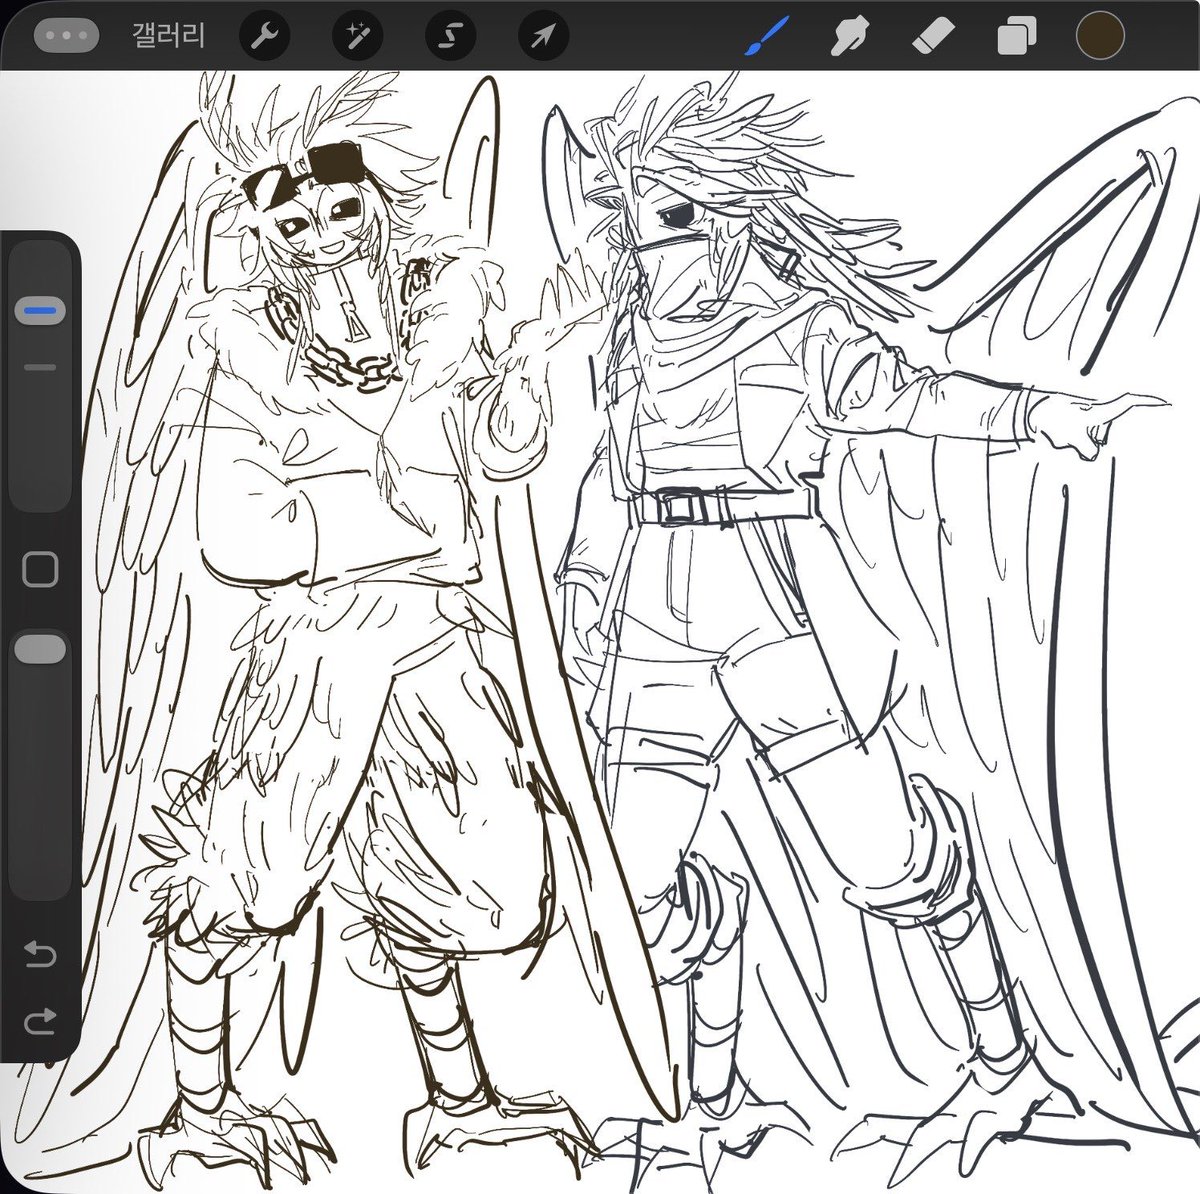Tap the three-dot multitasking pill
This screenshot has height=1194, width=1200.
(x=66, y=35)
